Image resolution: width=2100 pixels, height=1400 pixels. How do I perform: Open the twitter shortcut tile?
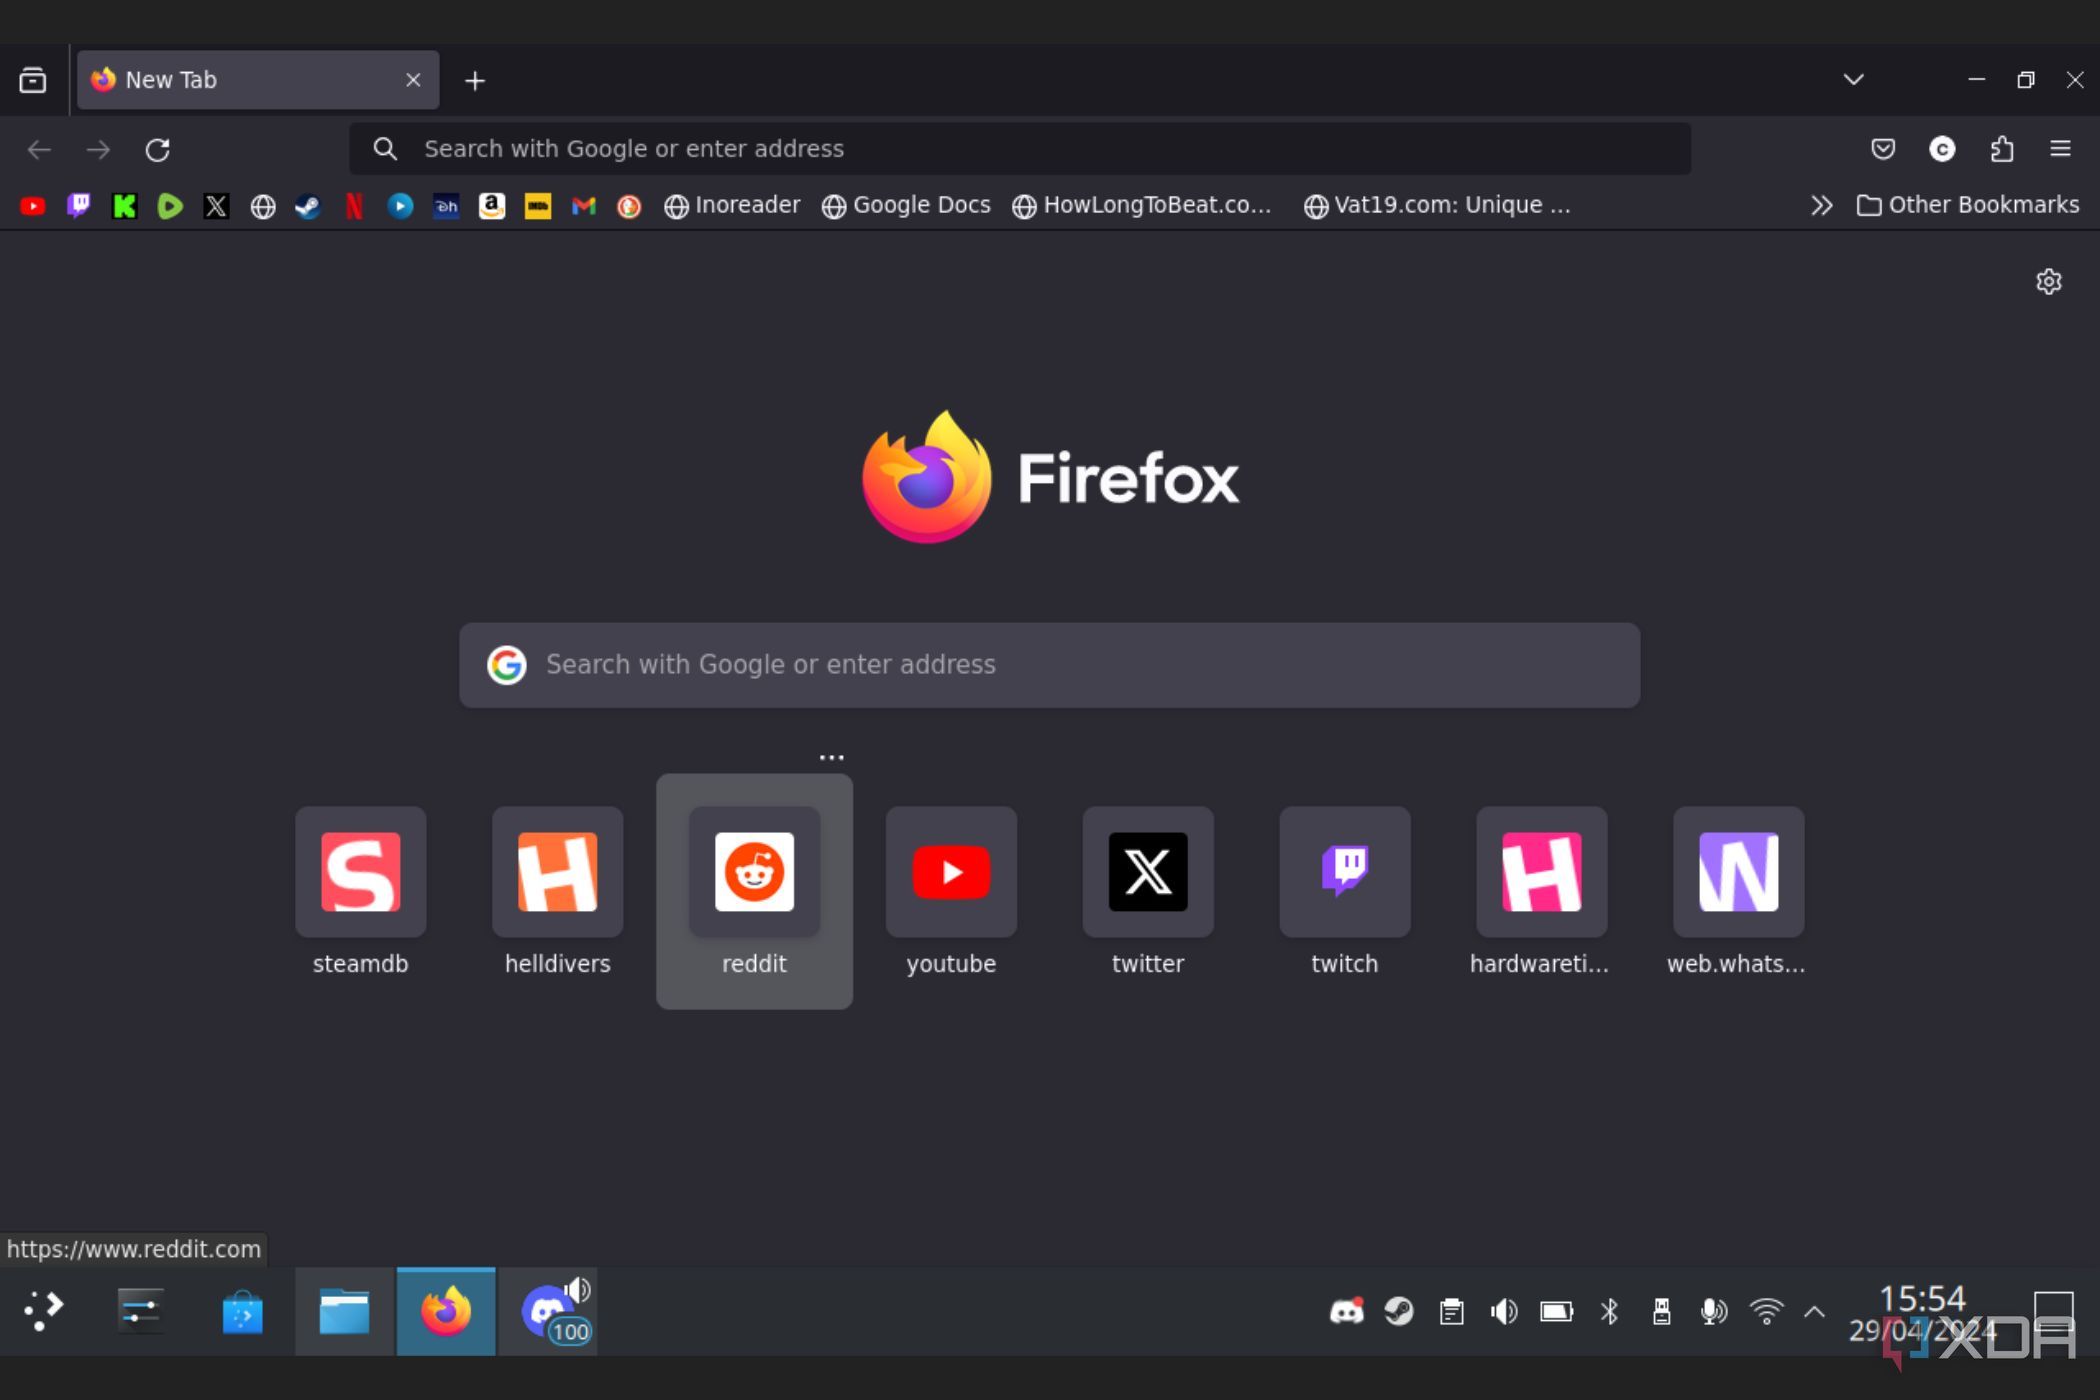click(1148, 891)
